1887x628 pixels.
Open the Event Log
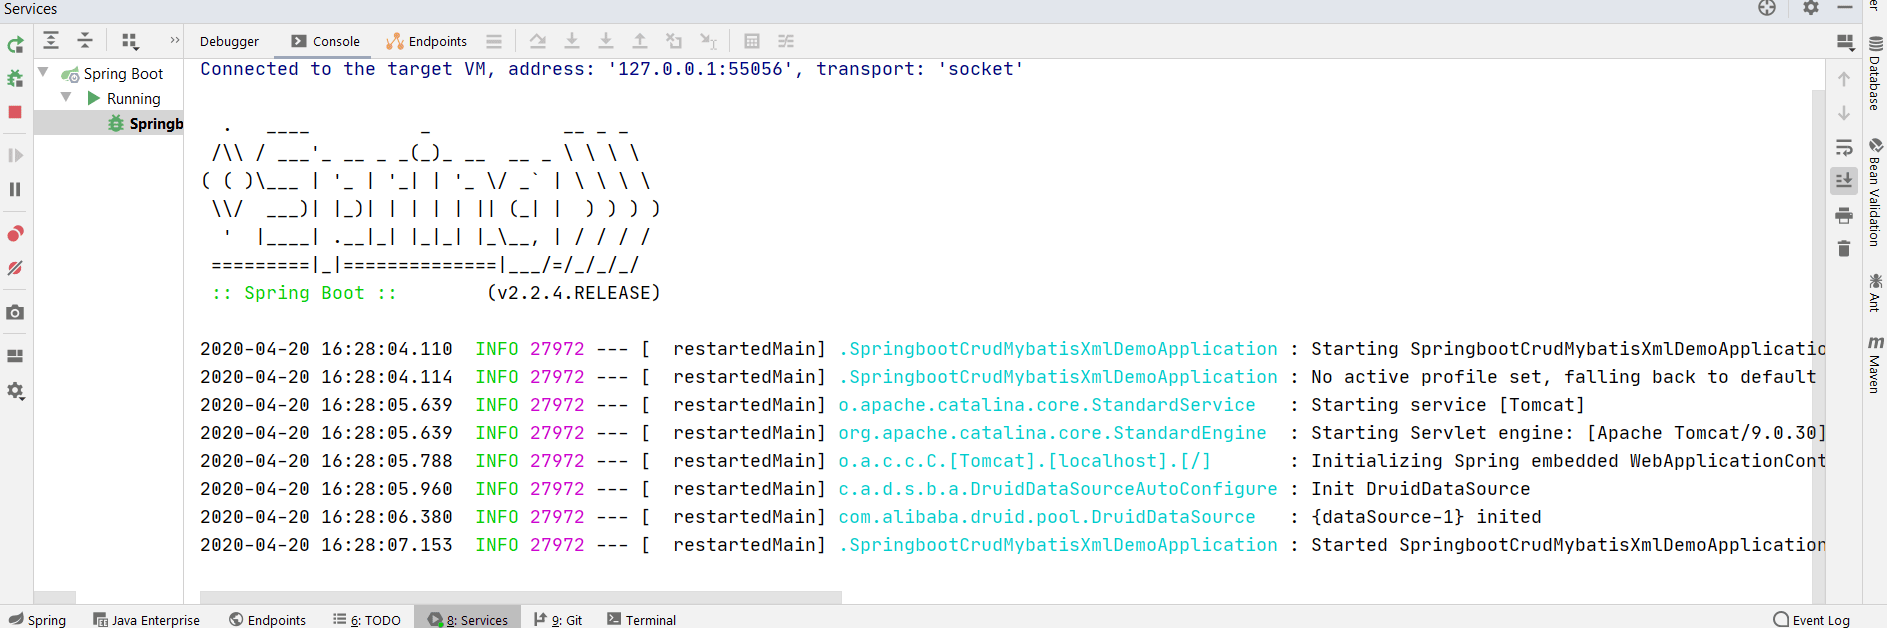click(1811, 620)
